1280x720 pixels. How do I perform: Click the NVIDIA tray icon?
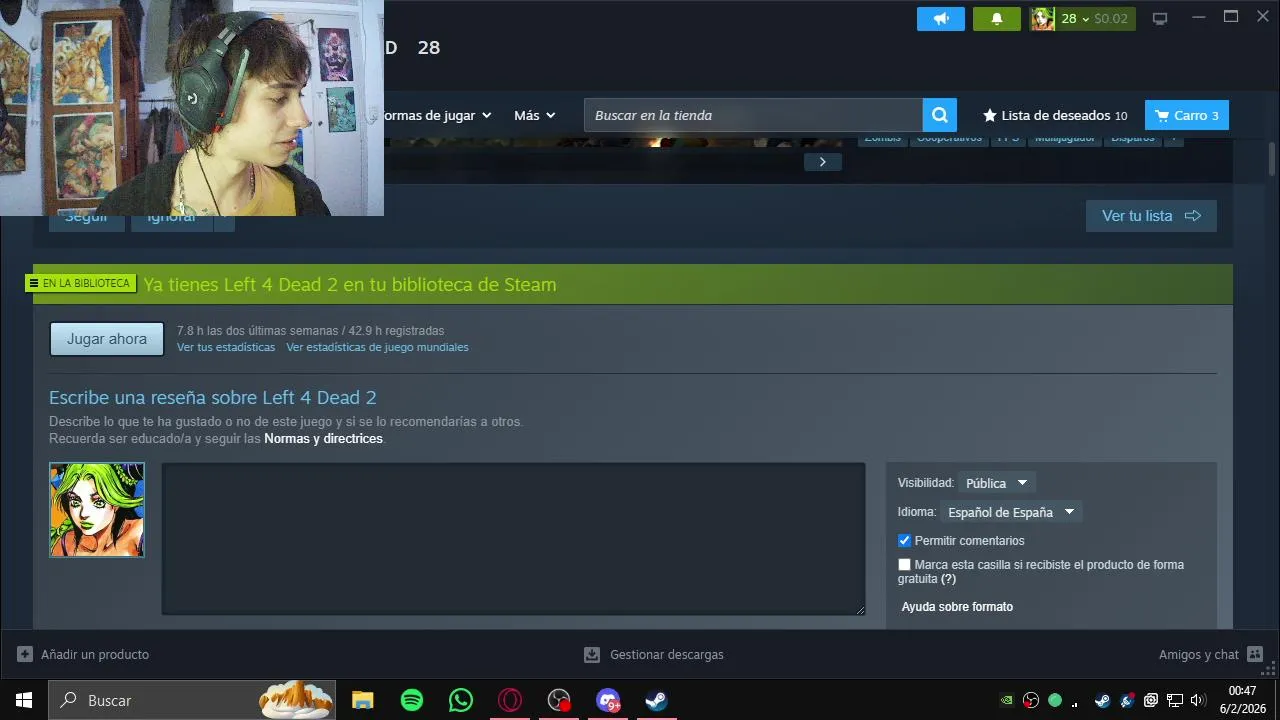point(1007,700)
